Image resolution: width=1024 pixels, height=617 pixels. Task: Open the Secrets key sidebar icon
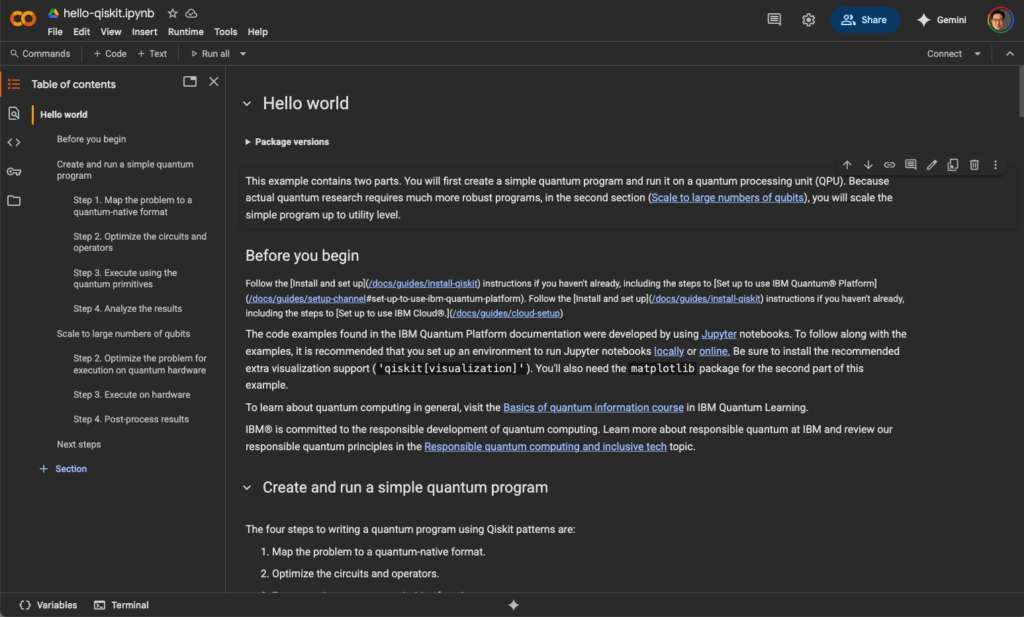point(14,172)
